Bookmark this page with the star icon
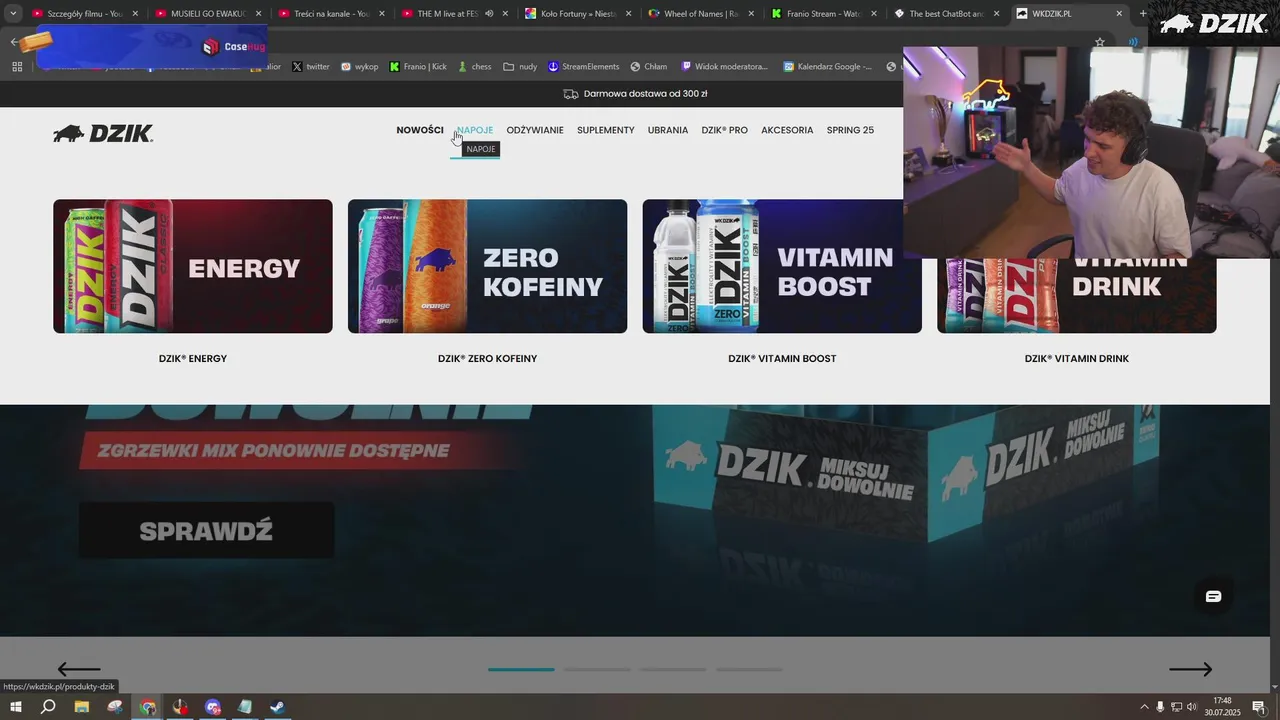The height and width of the screenshot is (720, 1280). coord(1100,42)
